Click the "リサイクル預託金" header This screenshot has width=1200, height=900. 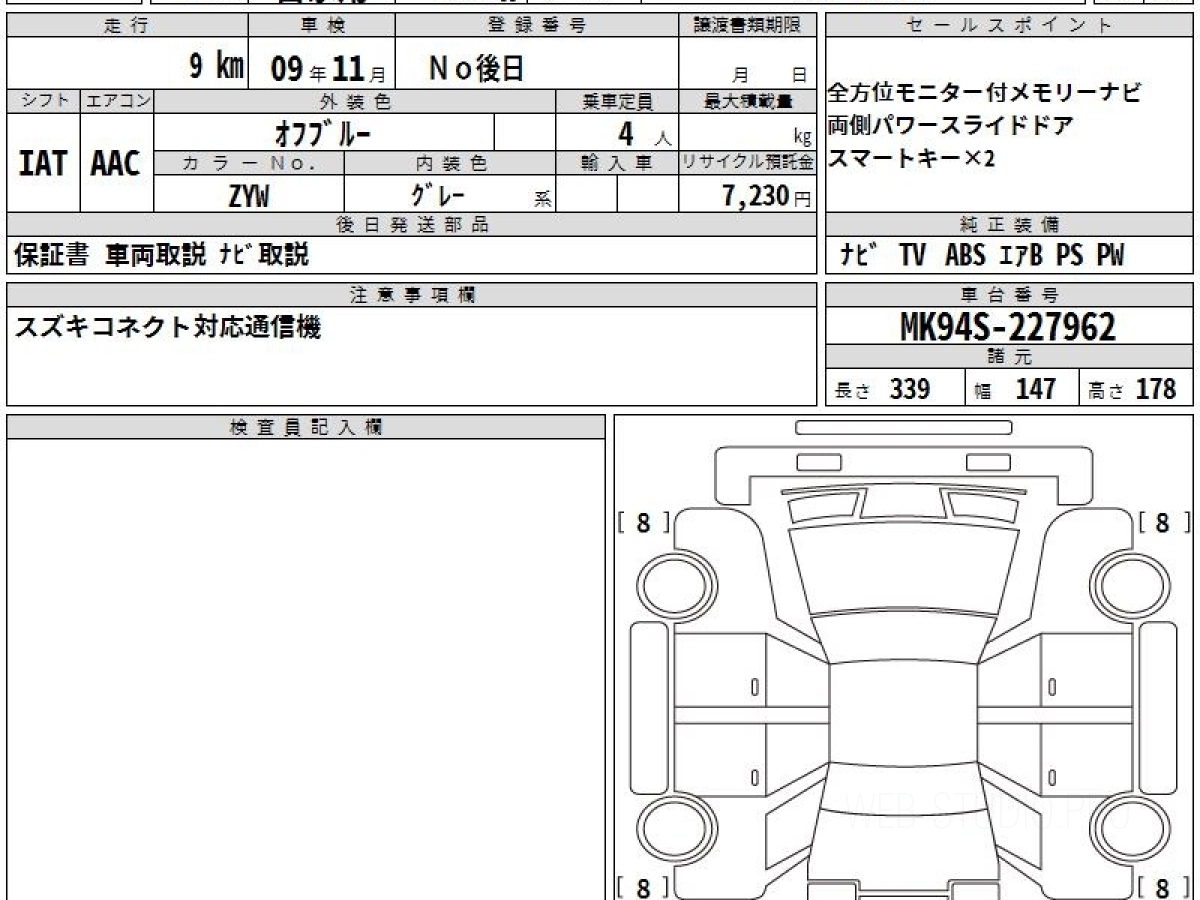pyautogui.click(x=748, y=162)
